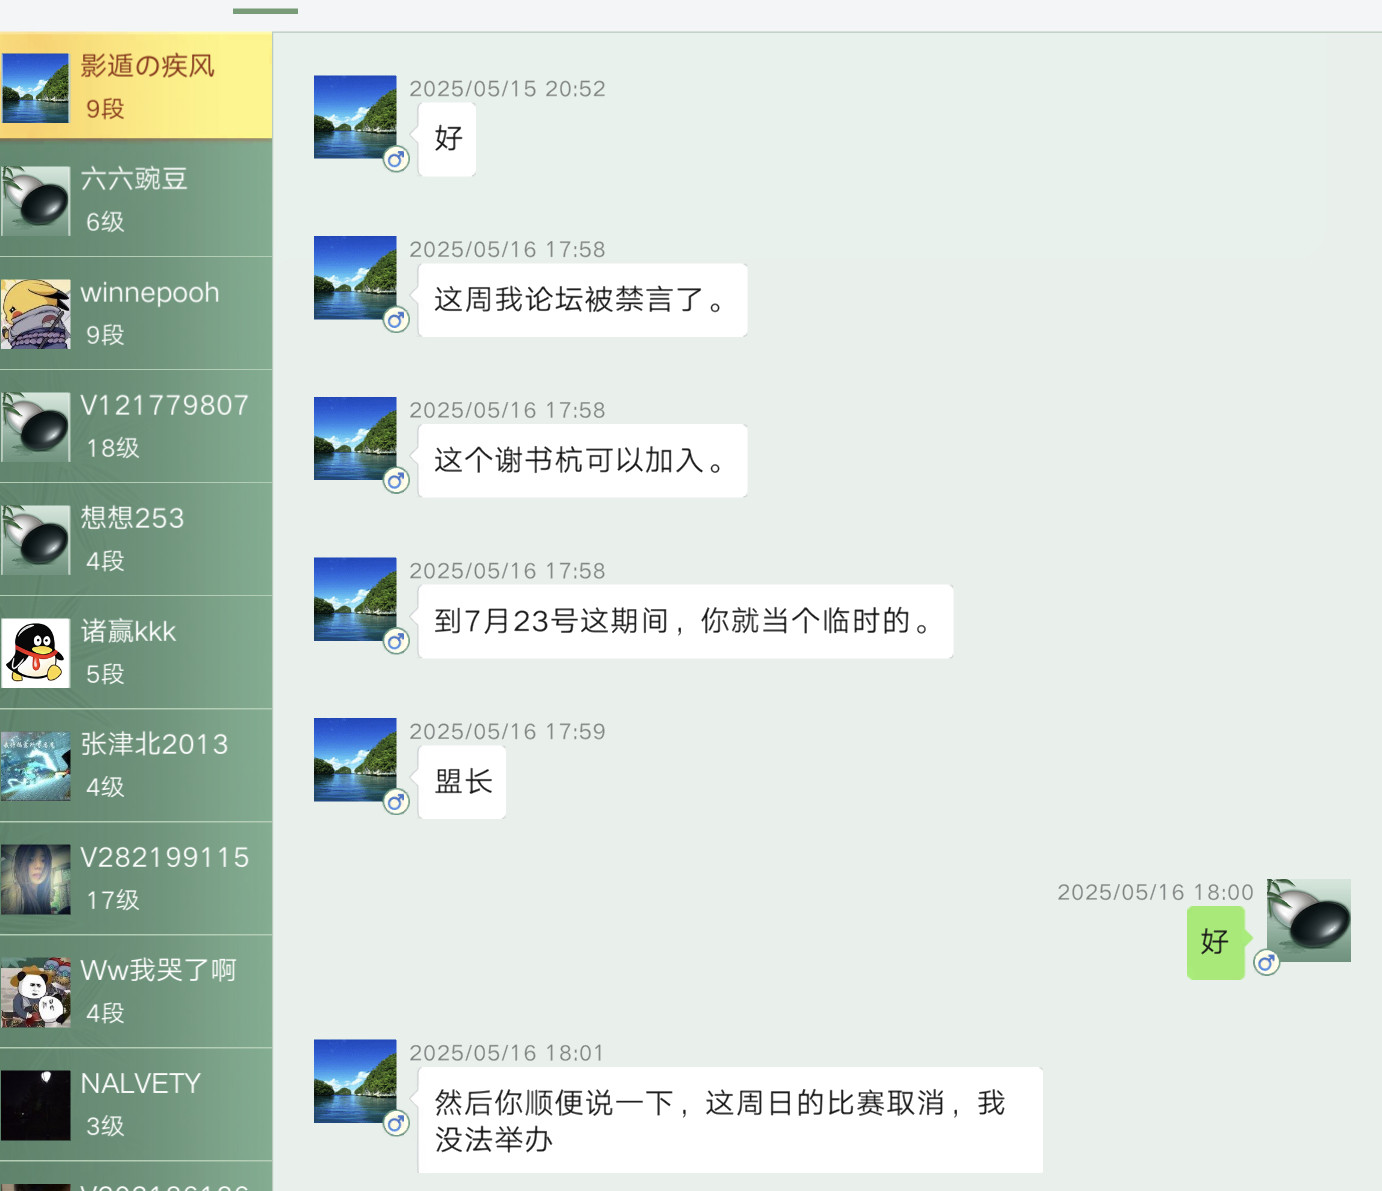This screenshot has width=1382, height=1191.
Task: Click the Pikachu avatar of winnepooh
Action: coord(36,314)
